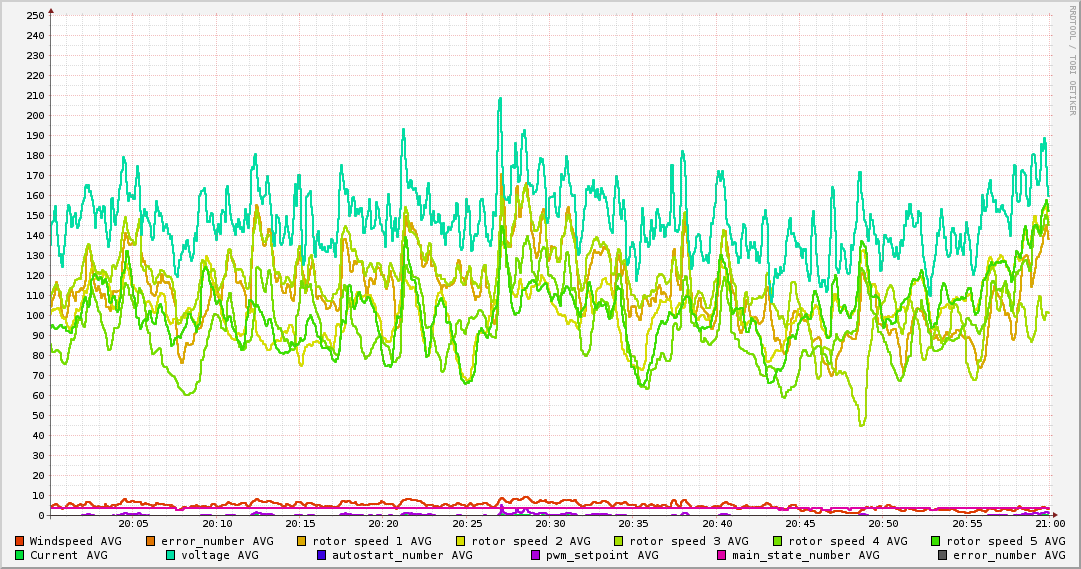Click the y-axis value 230
The image size is (1081, 569).
click(34, 55)
